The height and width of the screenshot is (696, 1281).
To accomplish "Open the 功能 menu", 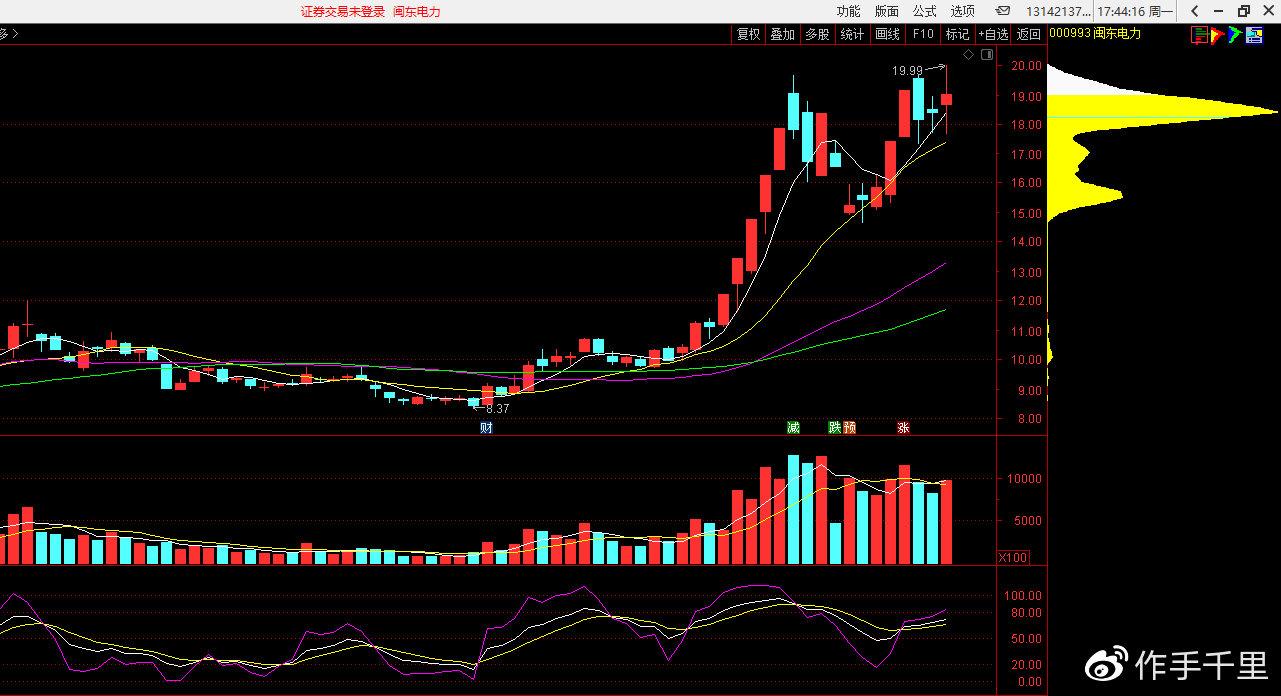I will 848,11.
